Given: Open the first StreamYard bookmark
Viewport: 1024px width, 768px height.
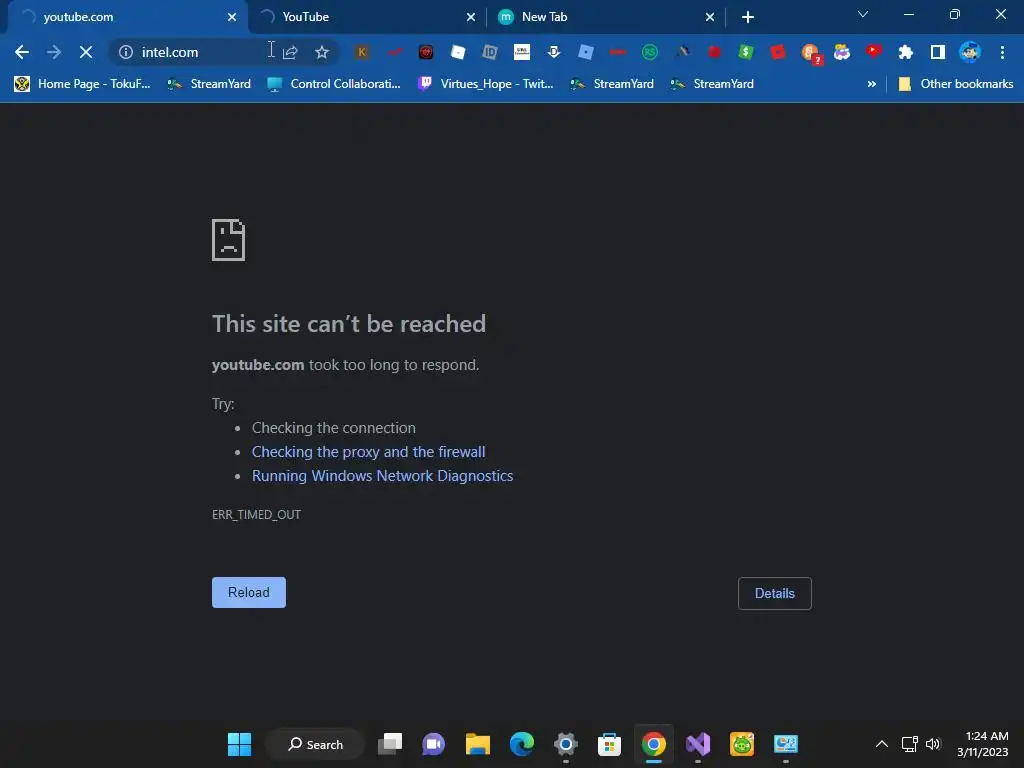Looking at the screenshot, I should [x=210, y=84].
